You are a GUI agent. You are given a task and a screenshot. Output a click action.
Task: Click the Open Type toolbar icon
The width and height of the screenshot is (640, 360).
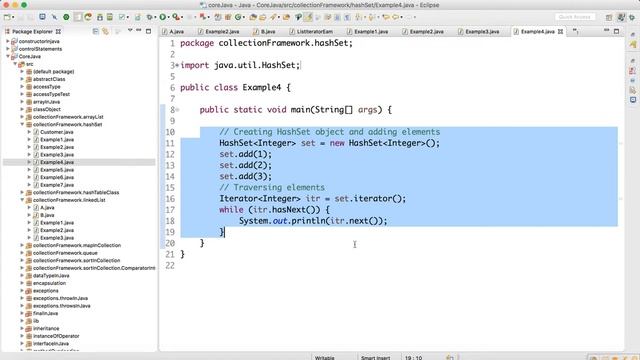tap(253, 17)
